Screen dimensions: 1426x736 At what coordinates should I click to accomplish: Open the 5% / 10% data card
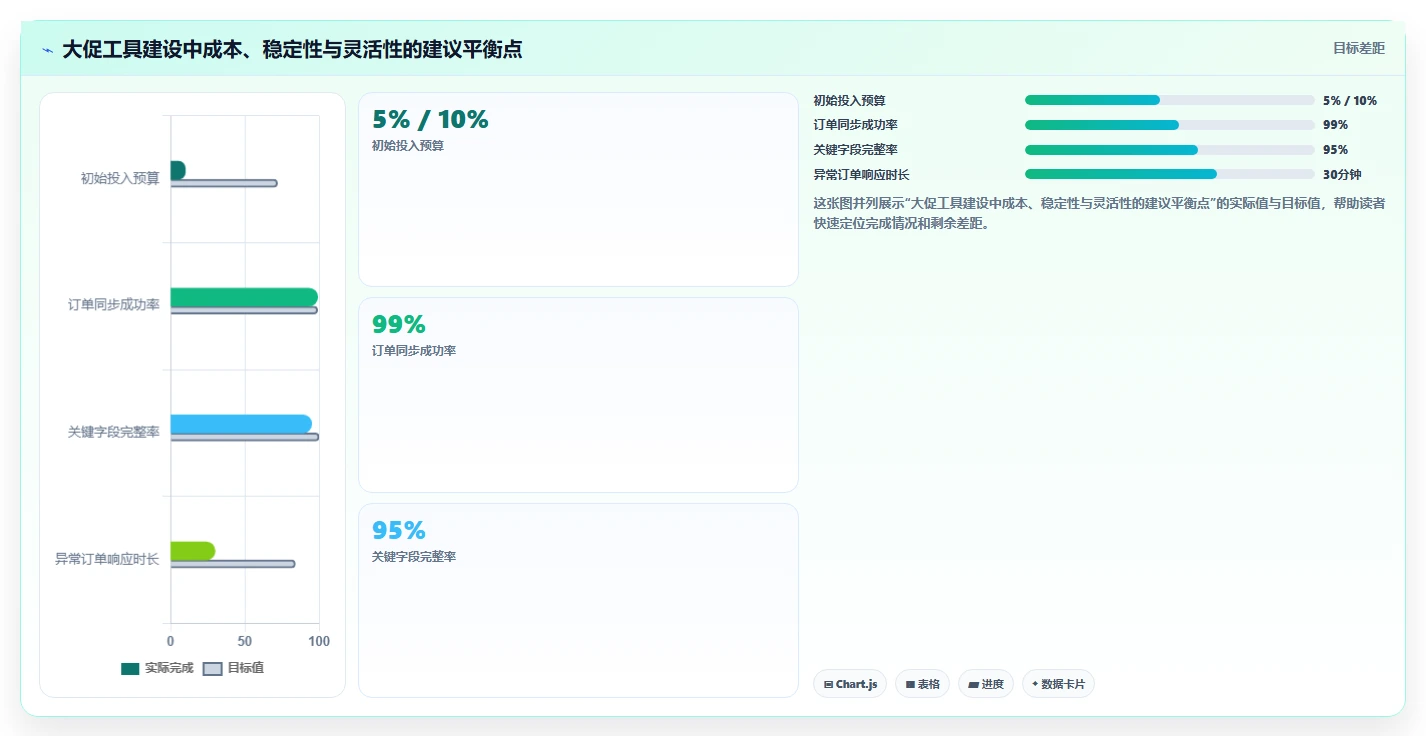click(578, 190)
